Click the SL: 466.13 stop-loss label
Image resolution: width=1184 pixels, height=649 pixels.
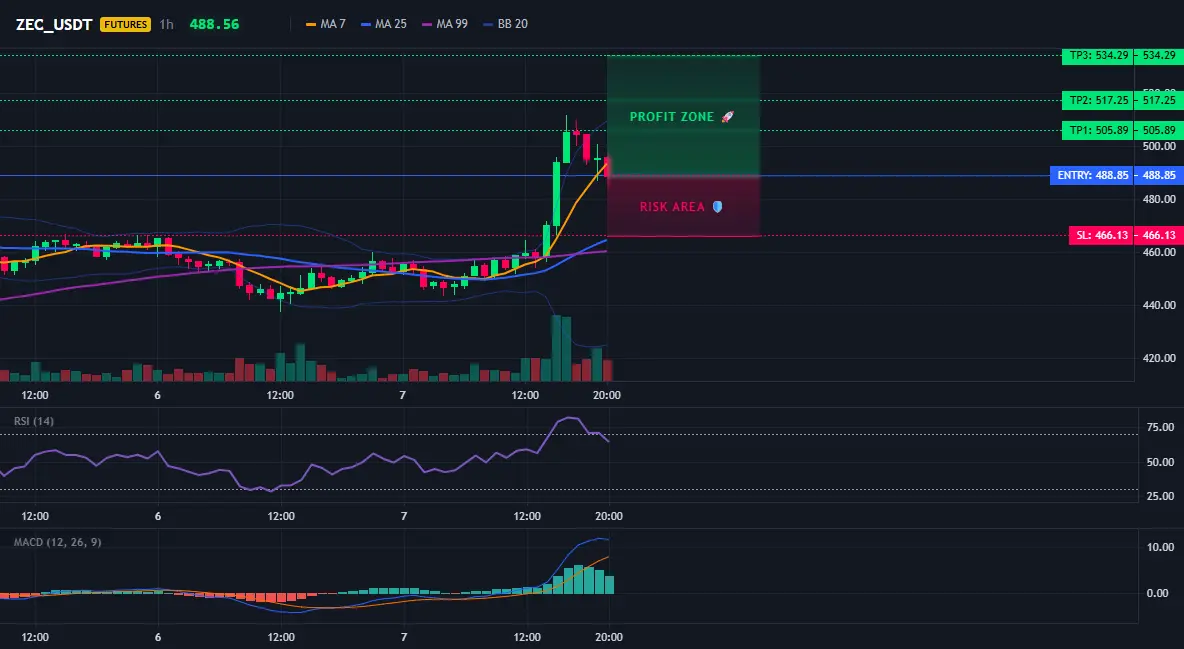tap(1102, 235)
